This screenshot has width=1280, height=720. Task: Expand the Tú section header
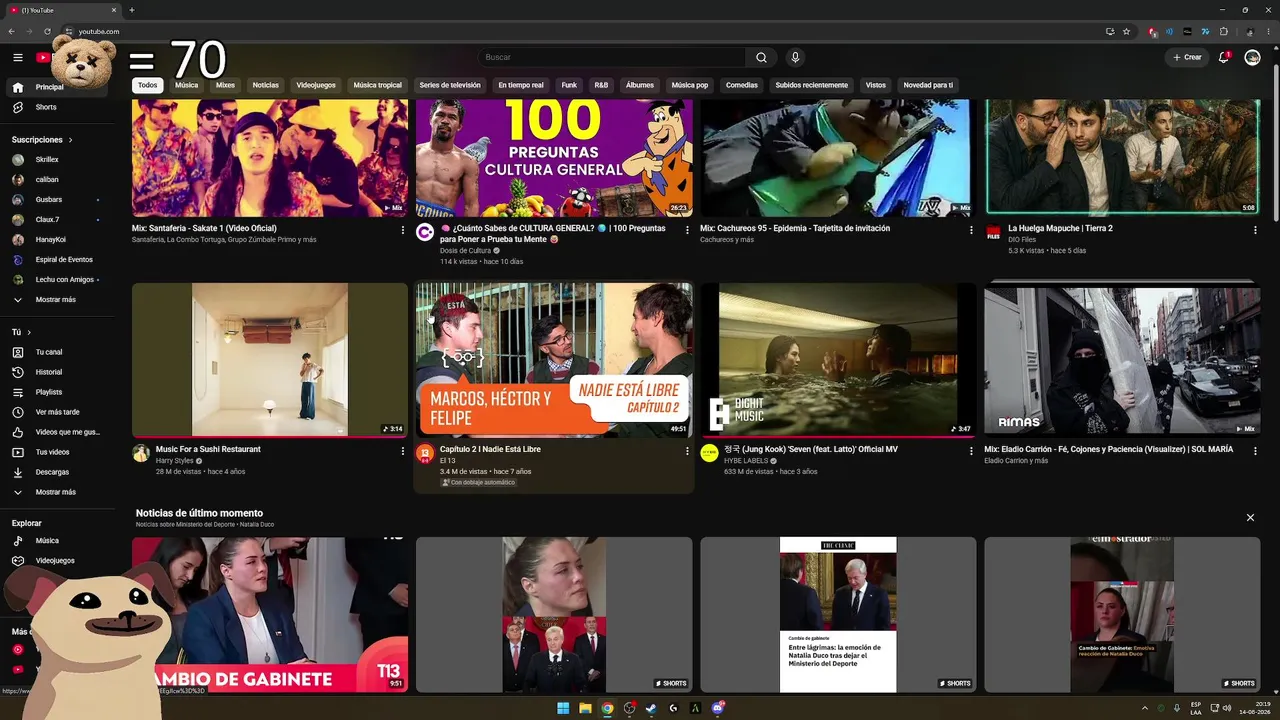click(x=21, y=332)
